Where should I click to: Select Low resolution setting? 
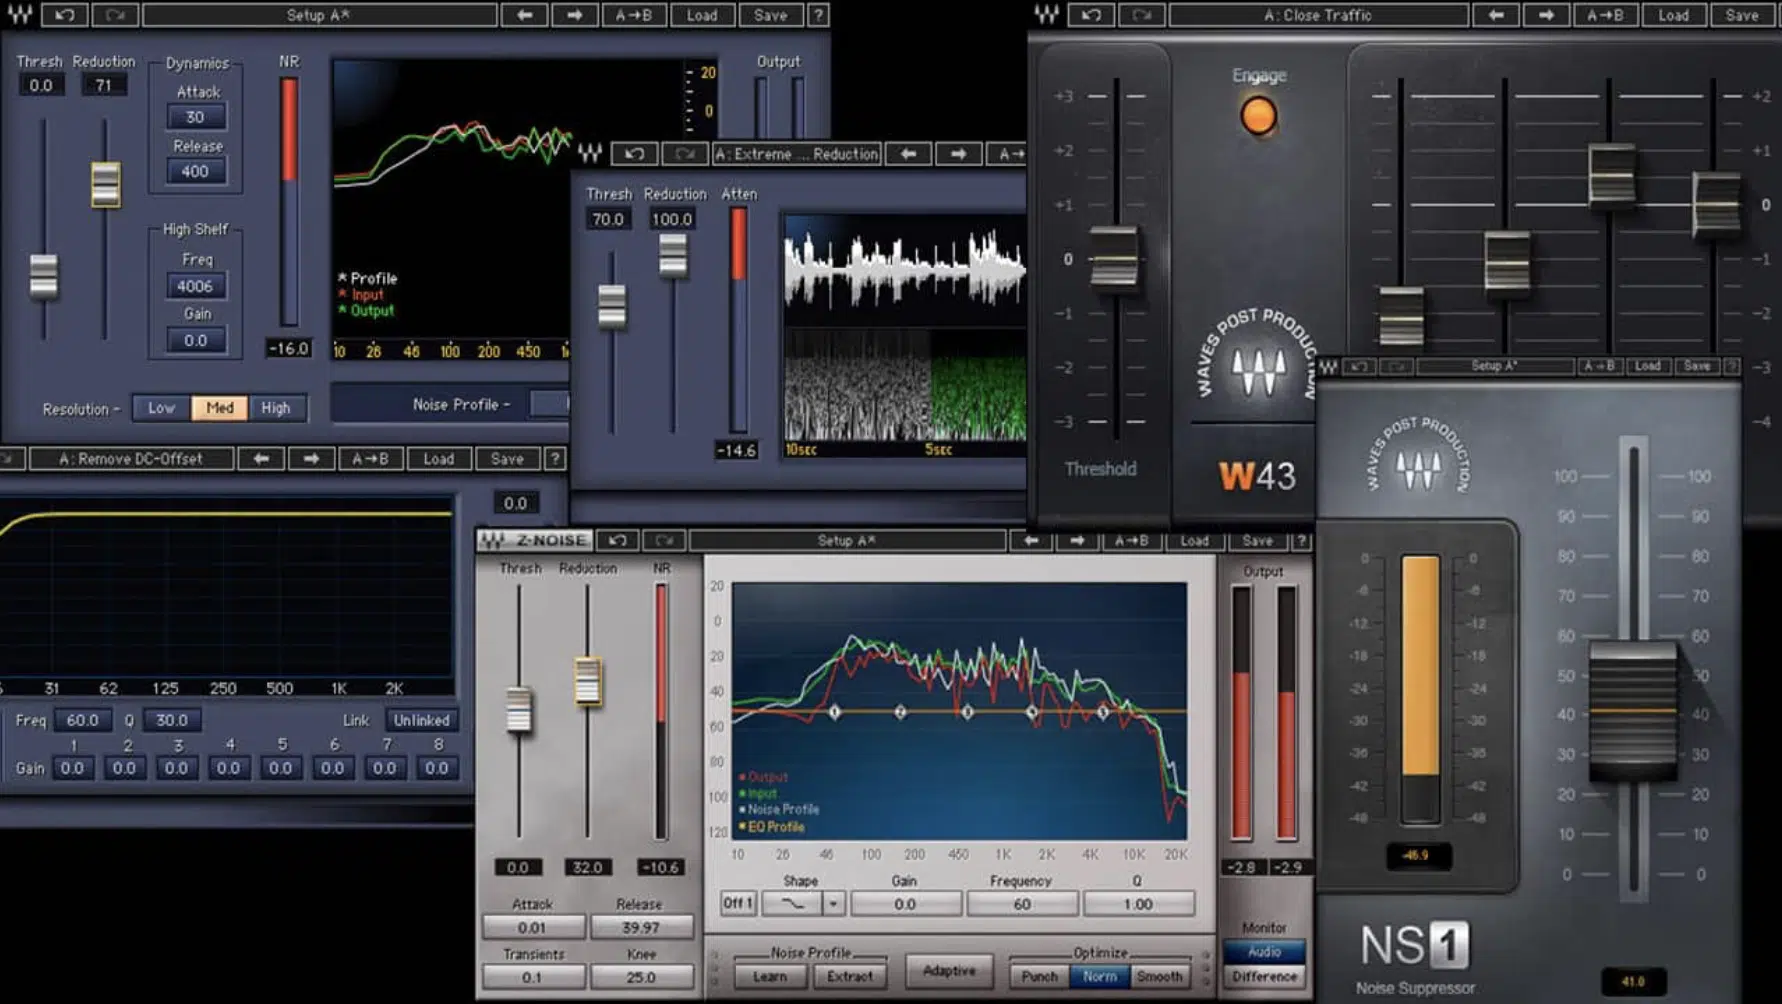point(161,408)
